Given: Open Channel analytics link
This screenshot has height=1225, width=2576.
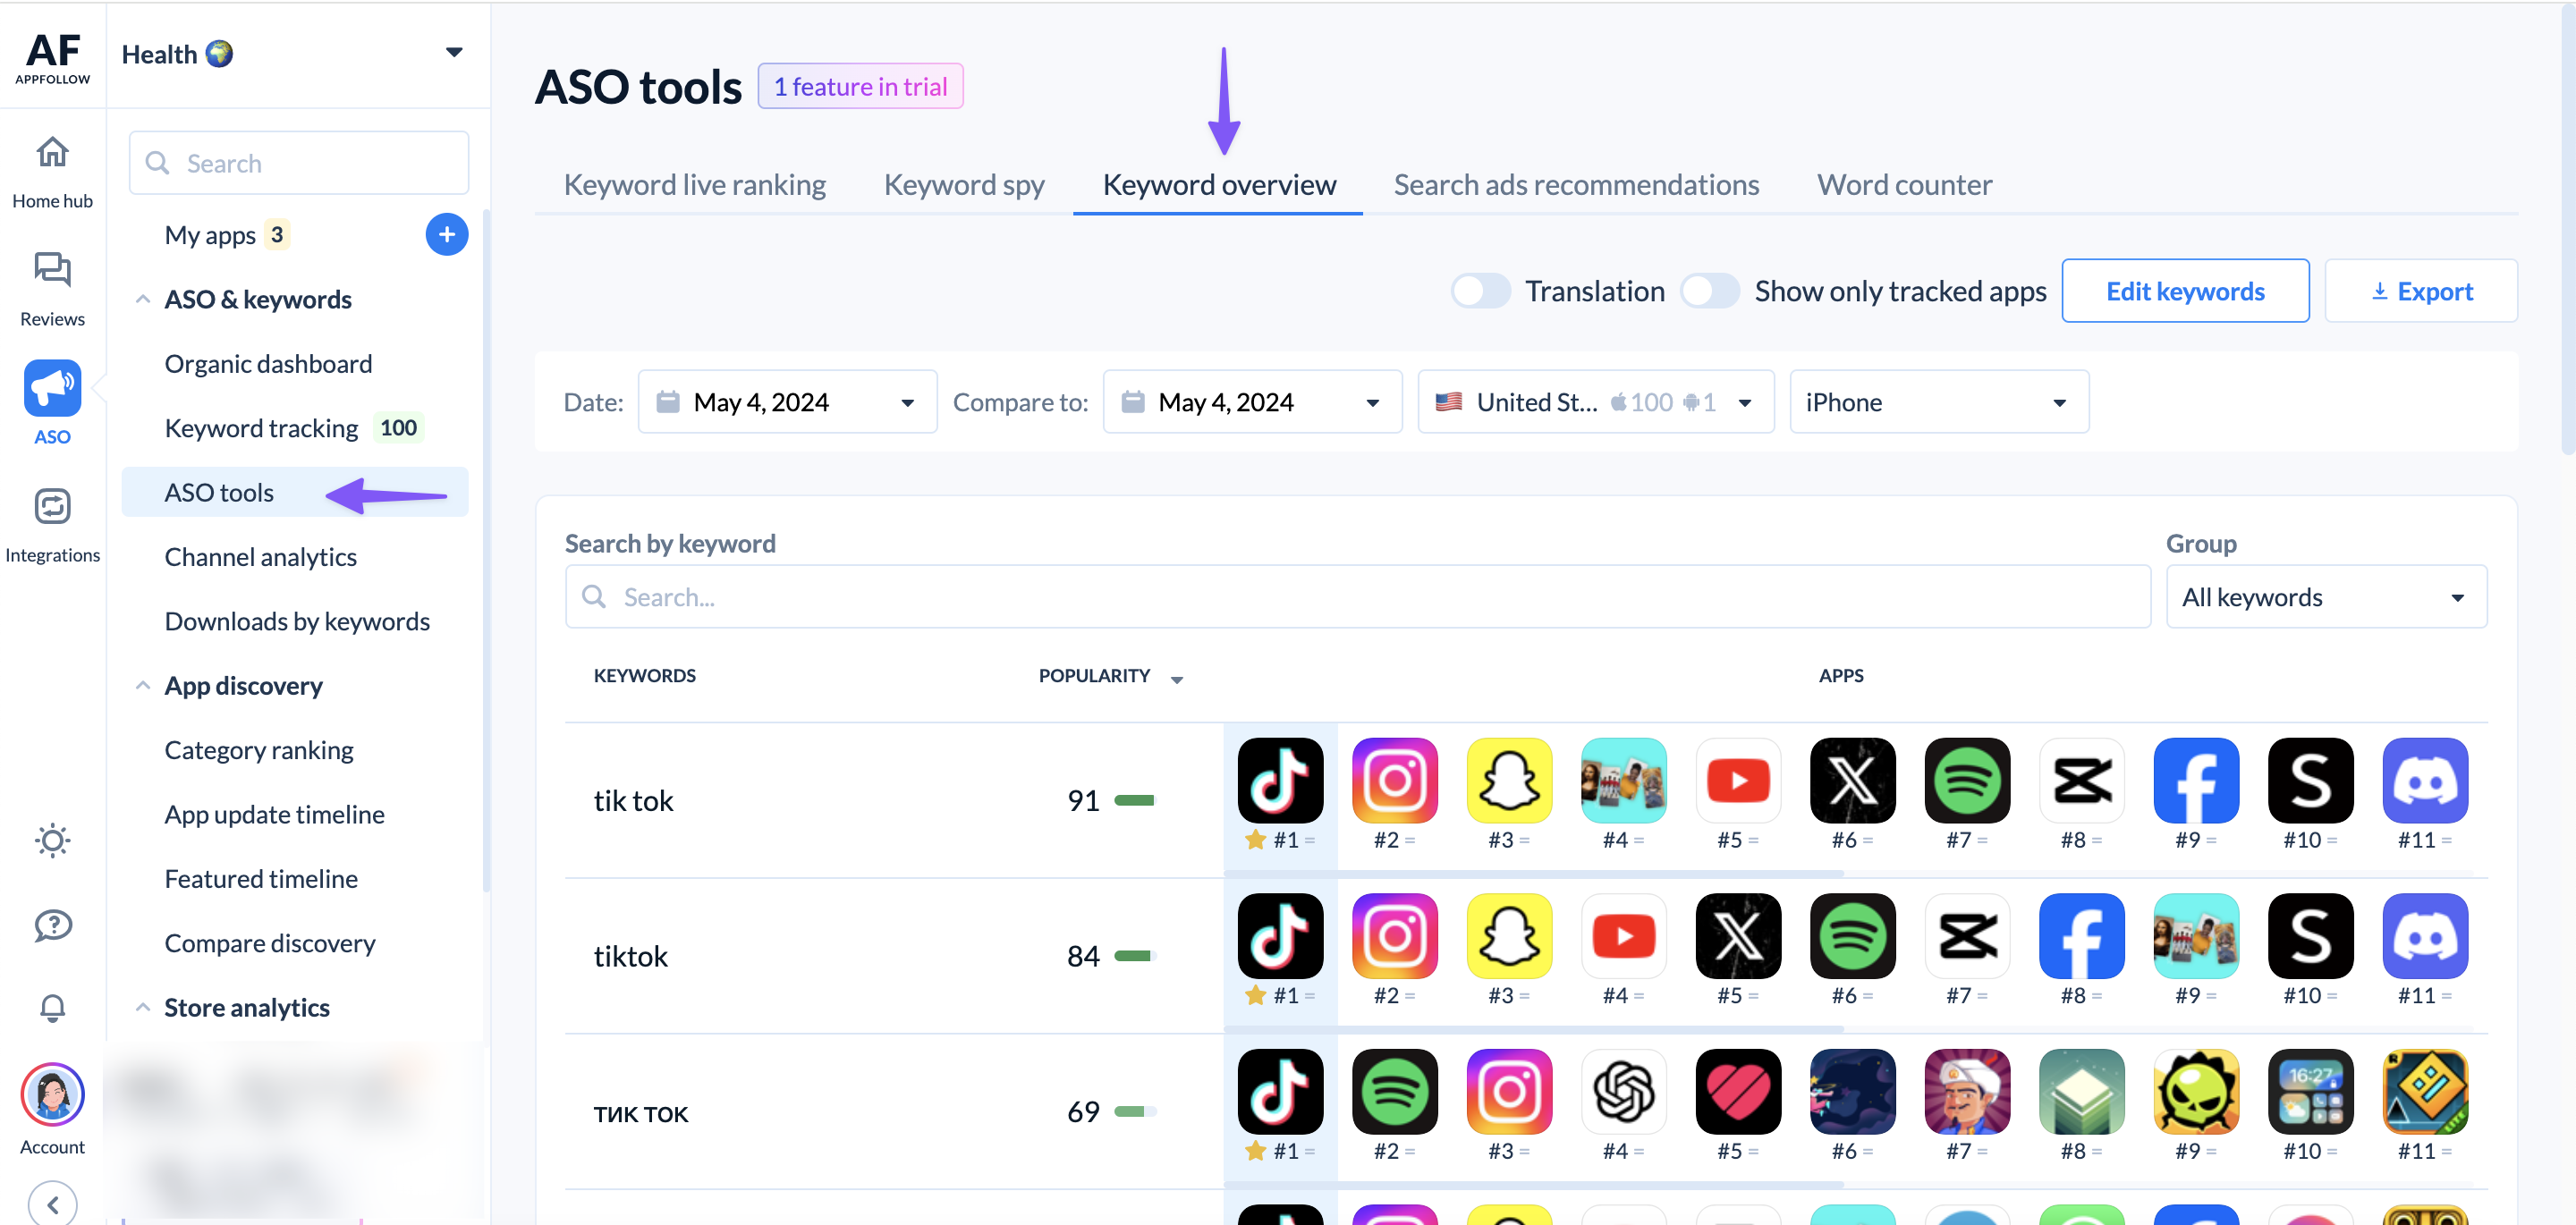Looking at the screenshot, I should [x=260, y=557].
